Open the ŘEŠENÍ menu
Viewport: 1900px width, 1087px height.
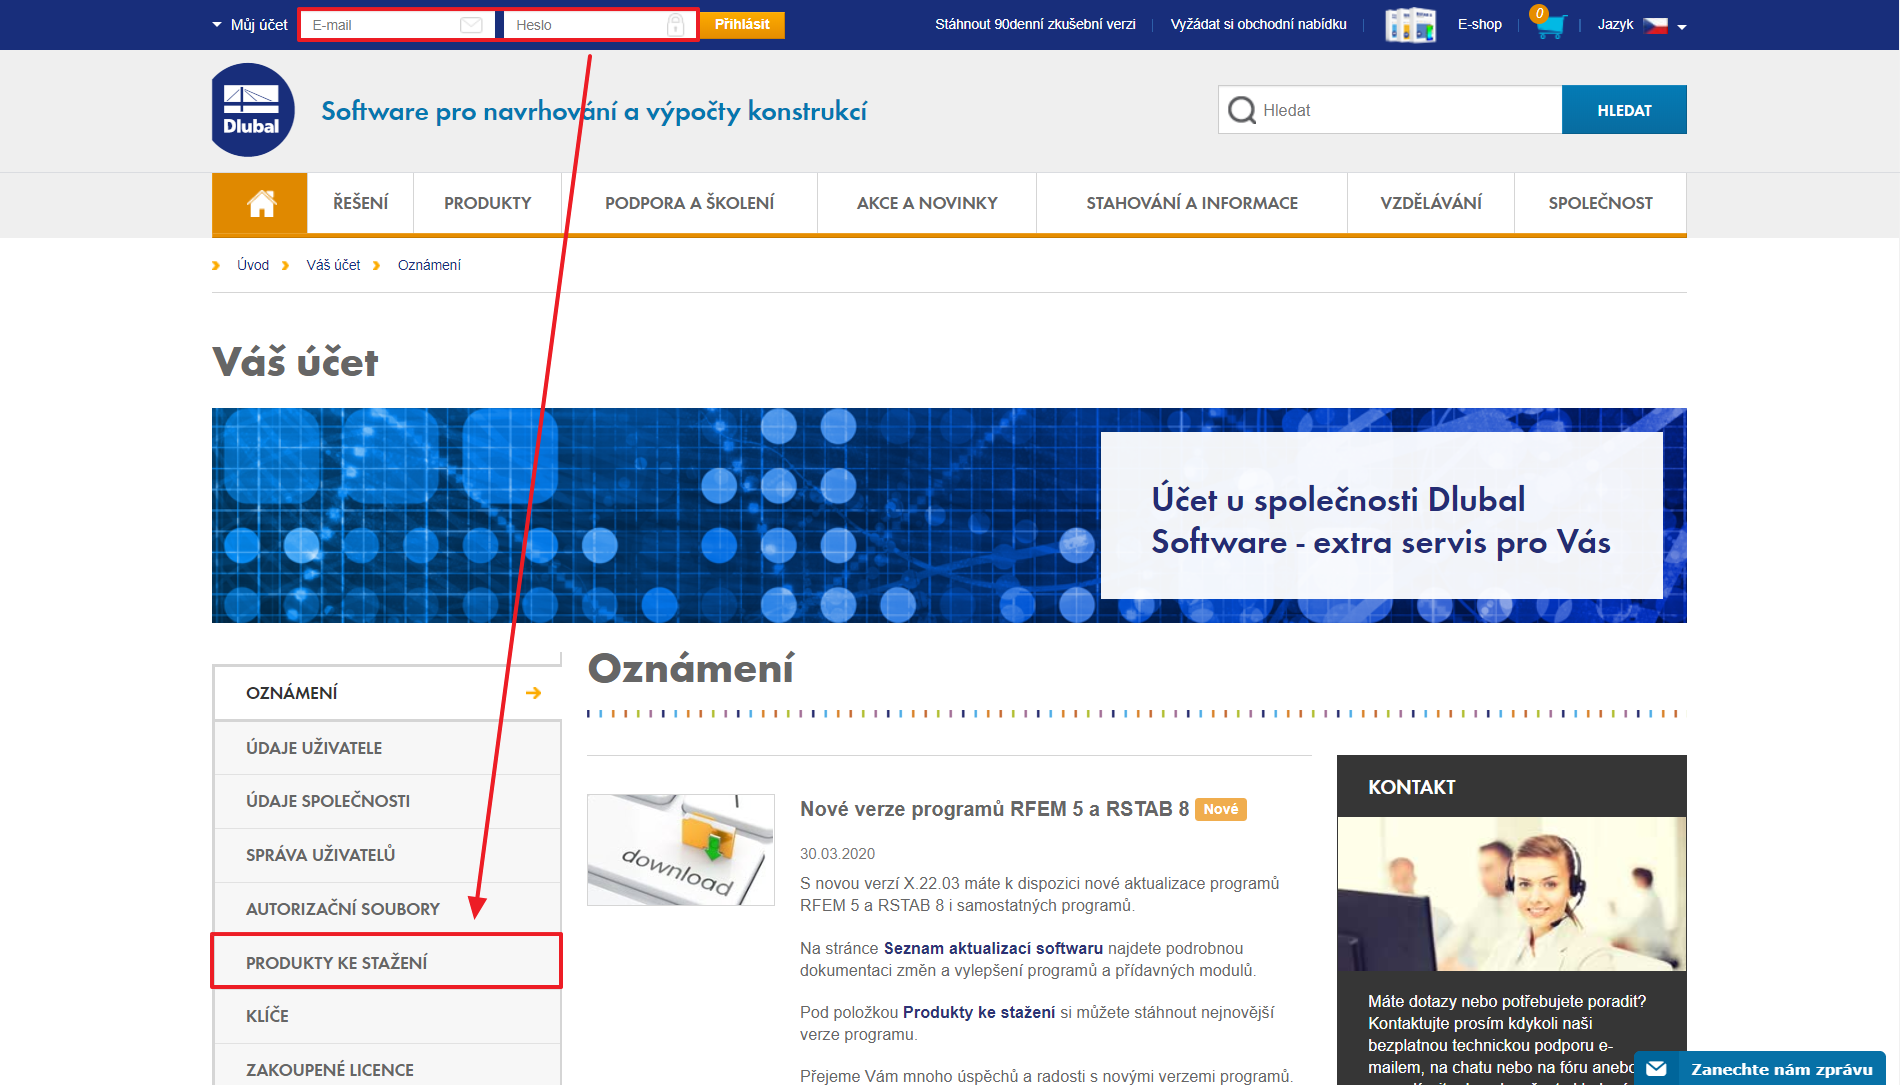point(360,203)
